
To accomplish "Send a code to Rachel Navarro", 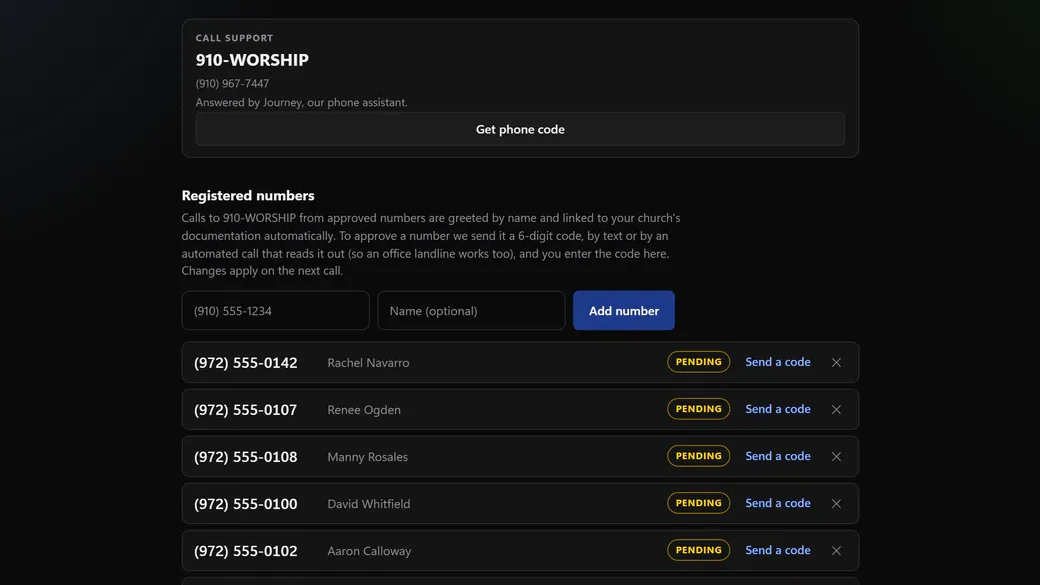I will [x=777, y=362].
